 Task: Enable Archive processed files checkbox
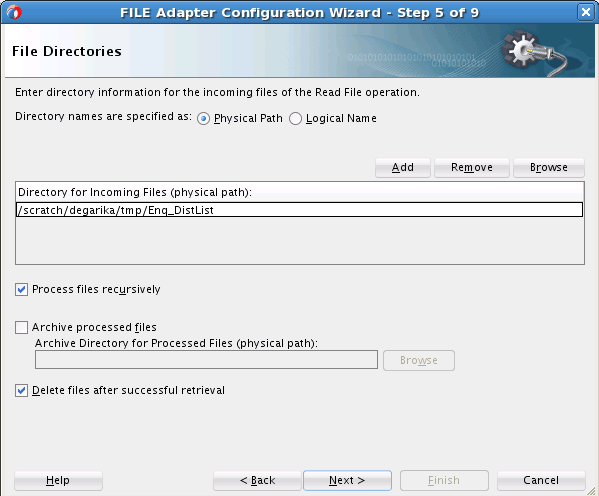21,327
